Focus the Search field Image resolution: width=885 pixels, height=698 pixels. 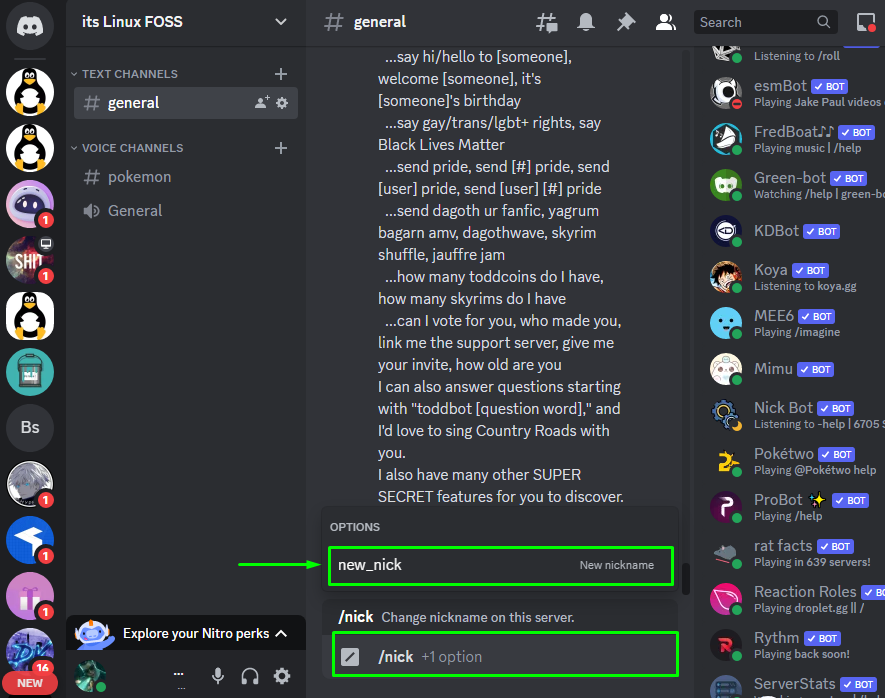[x=765, y=22]
